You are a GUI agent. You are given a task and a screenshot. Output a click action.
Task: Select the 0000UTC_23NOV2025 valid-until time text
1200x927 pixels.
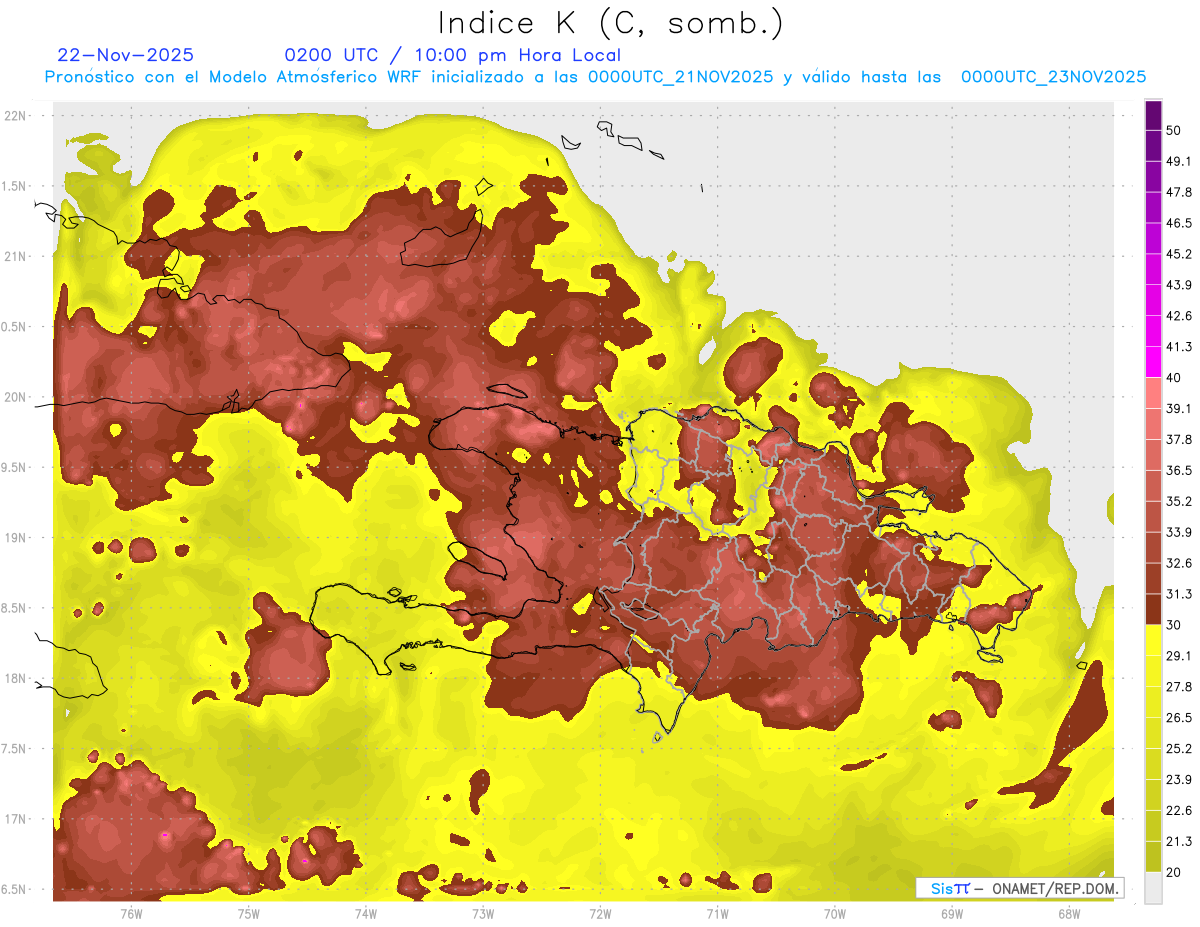(x=1053, y=77)
